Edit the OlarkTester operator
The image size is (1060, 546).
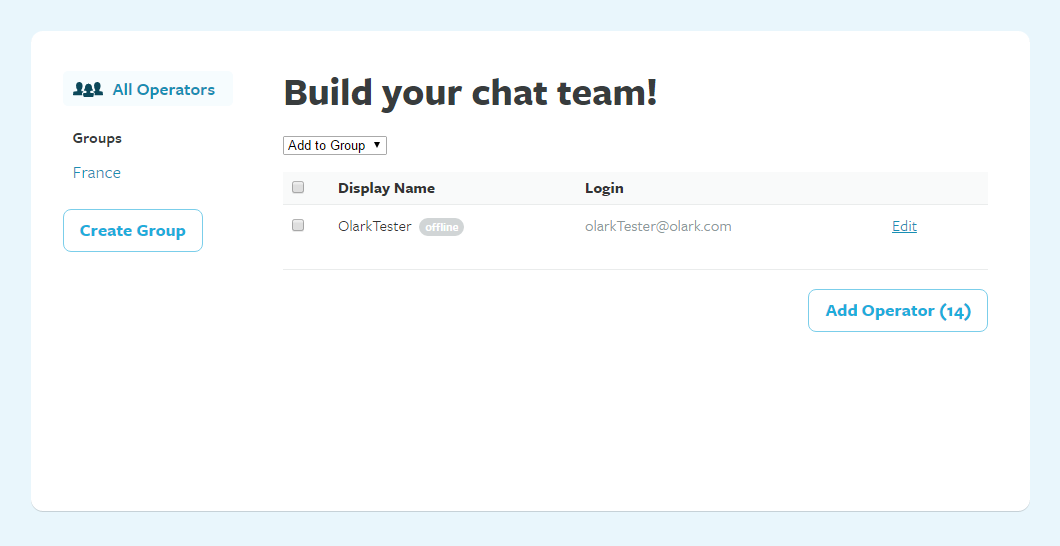coord(904,227)
